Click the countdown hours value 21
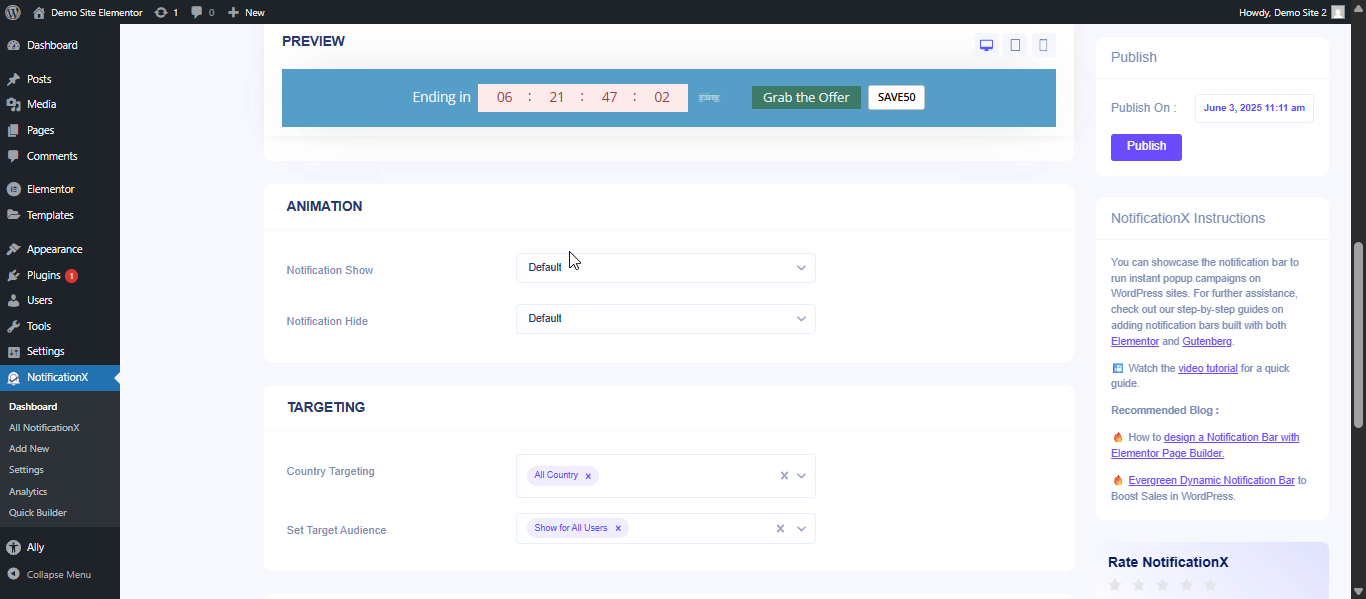This screenshot has height=599, width=1366. pyautogui.click(x=557, y=97)
